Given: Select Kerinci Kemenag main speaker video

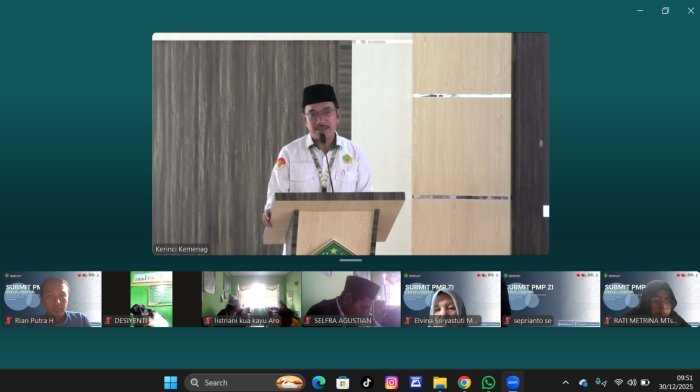Looking at the screenshot, I should (350, 144).
